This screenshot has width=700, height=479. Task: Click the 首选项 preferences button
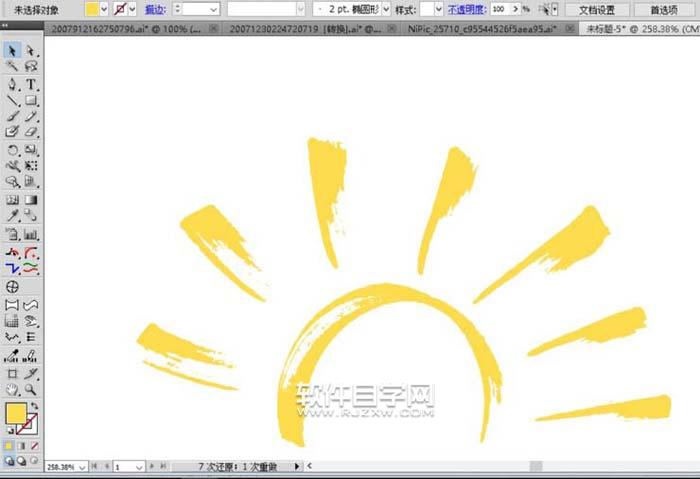coord(665,9)
